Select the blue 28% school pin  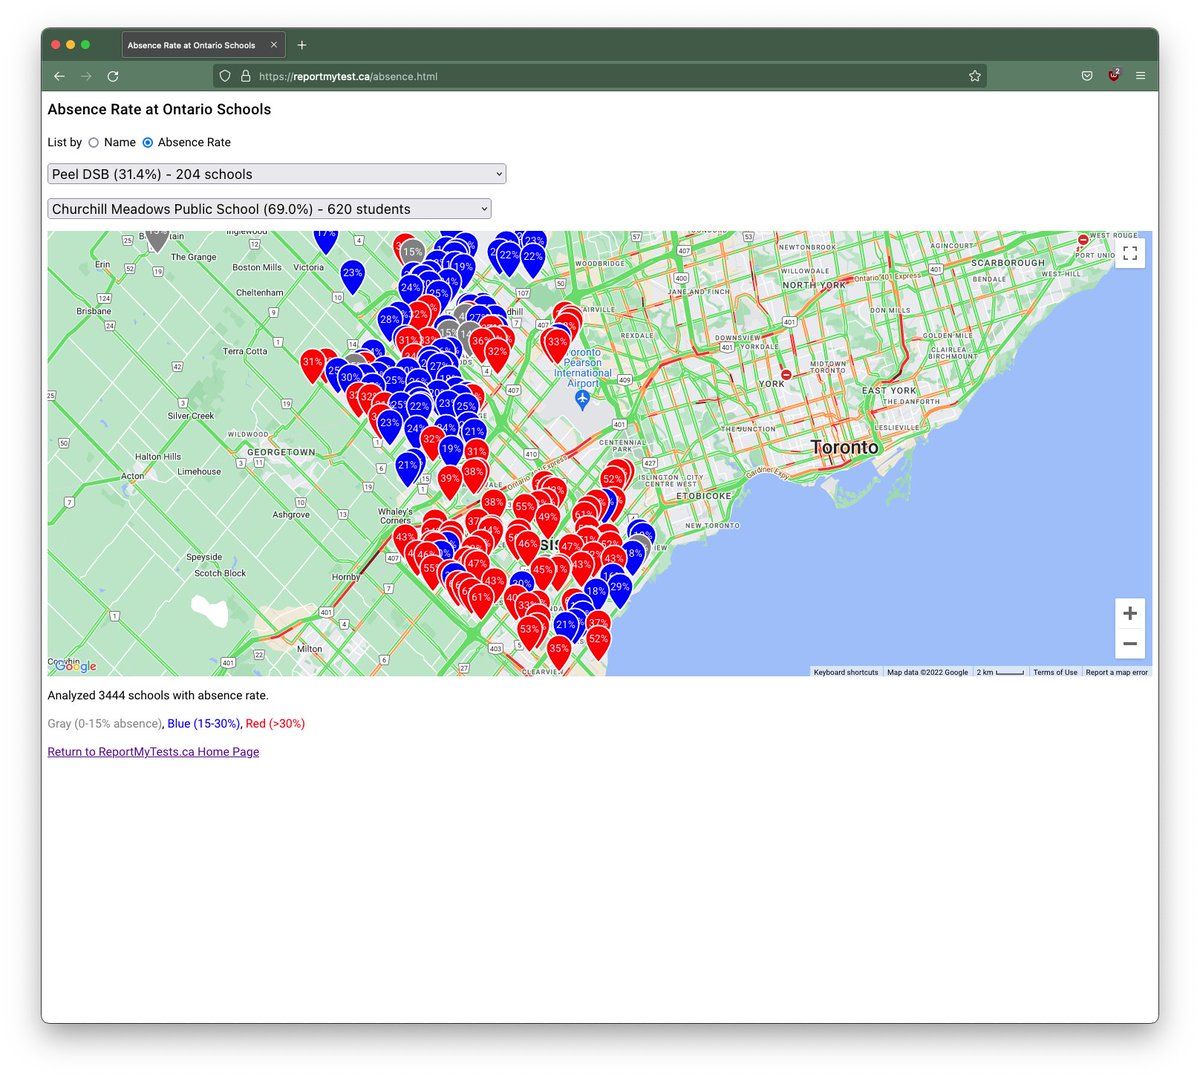click(389, 320)
